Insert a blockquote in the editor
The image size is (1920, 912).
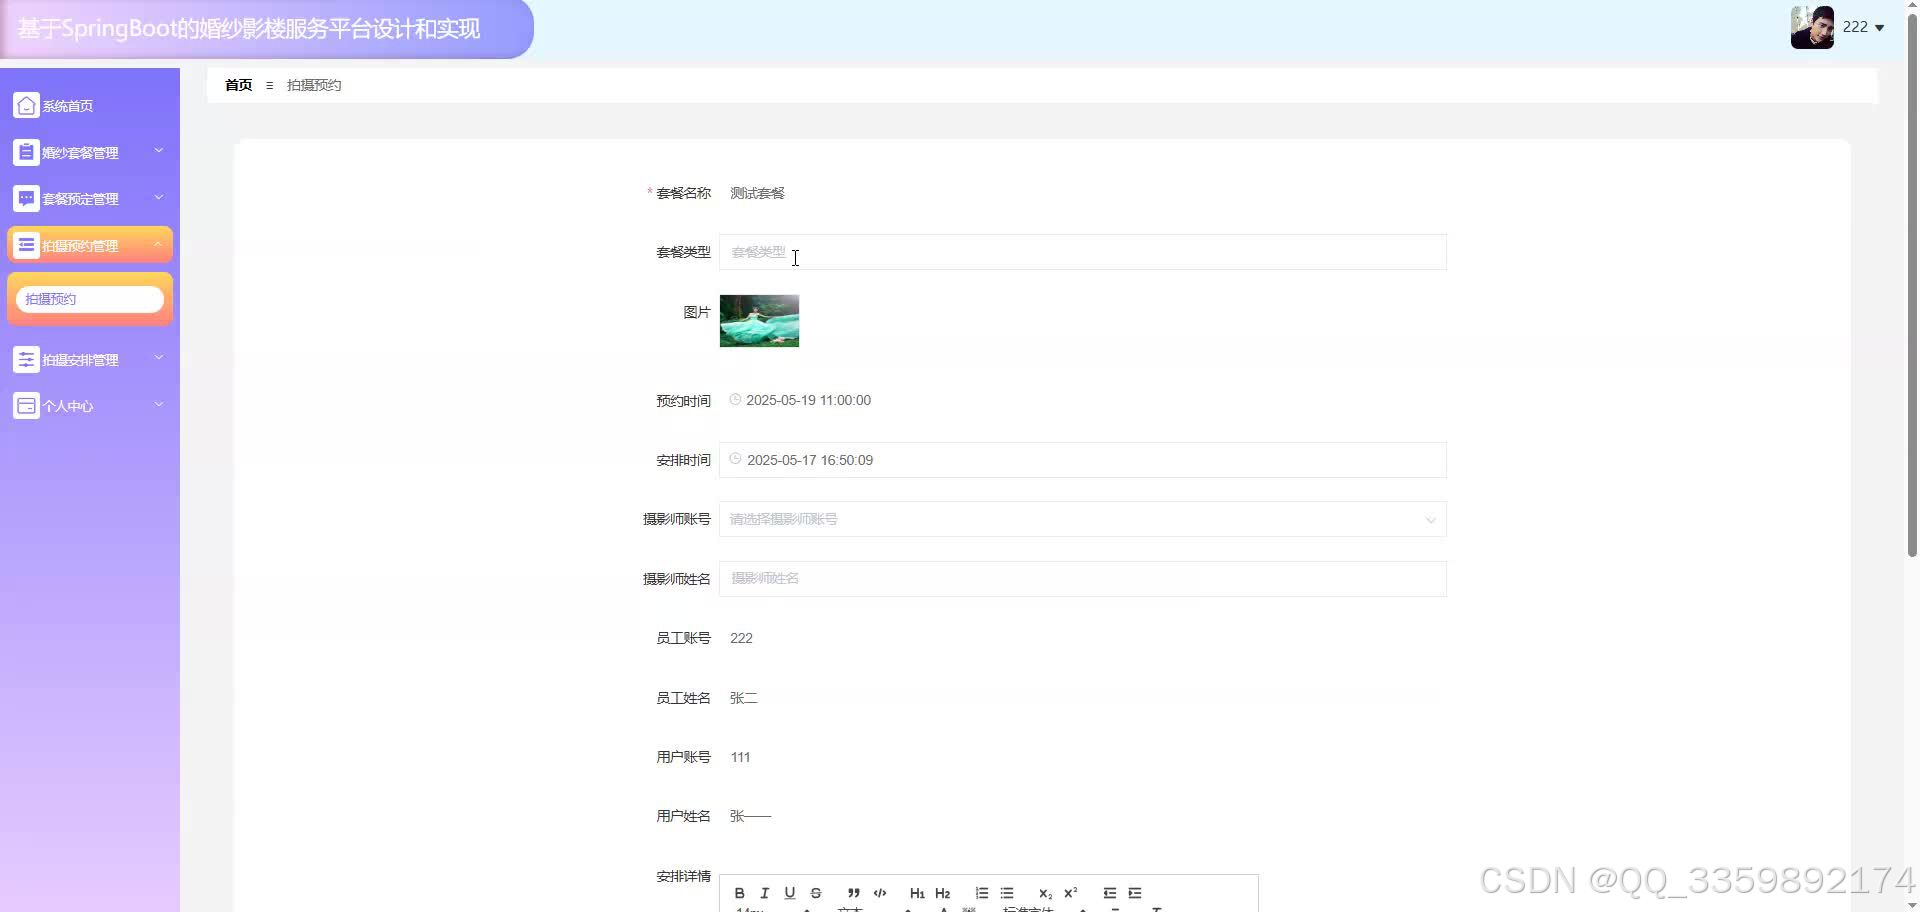point(853,892)
